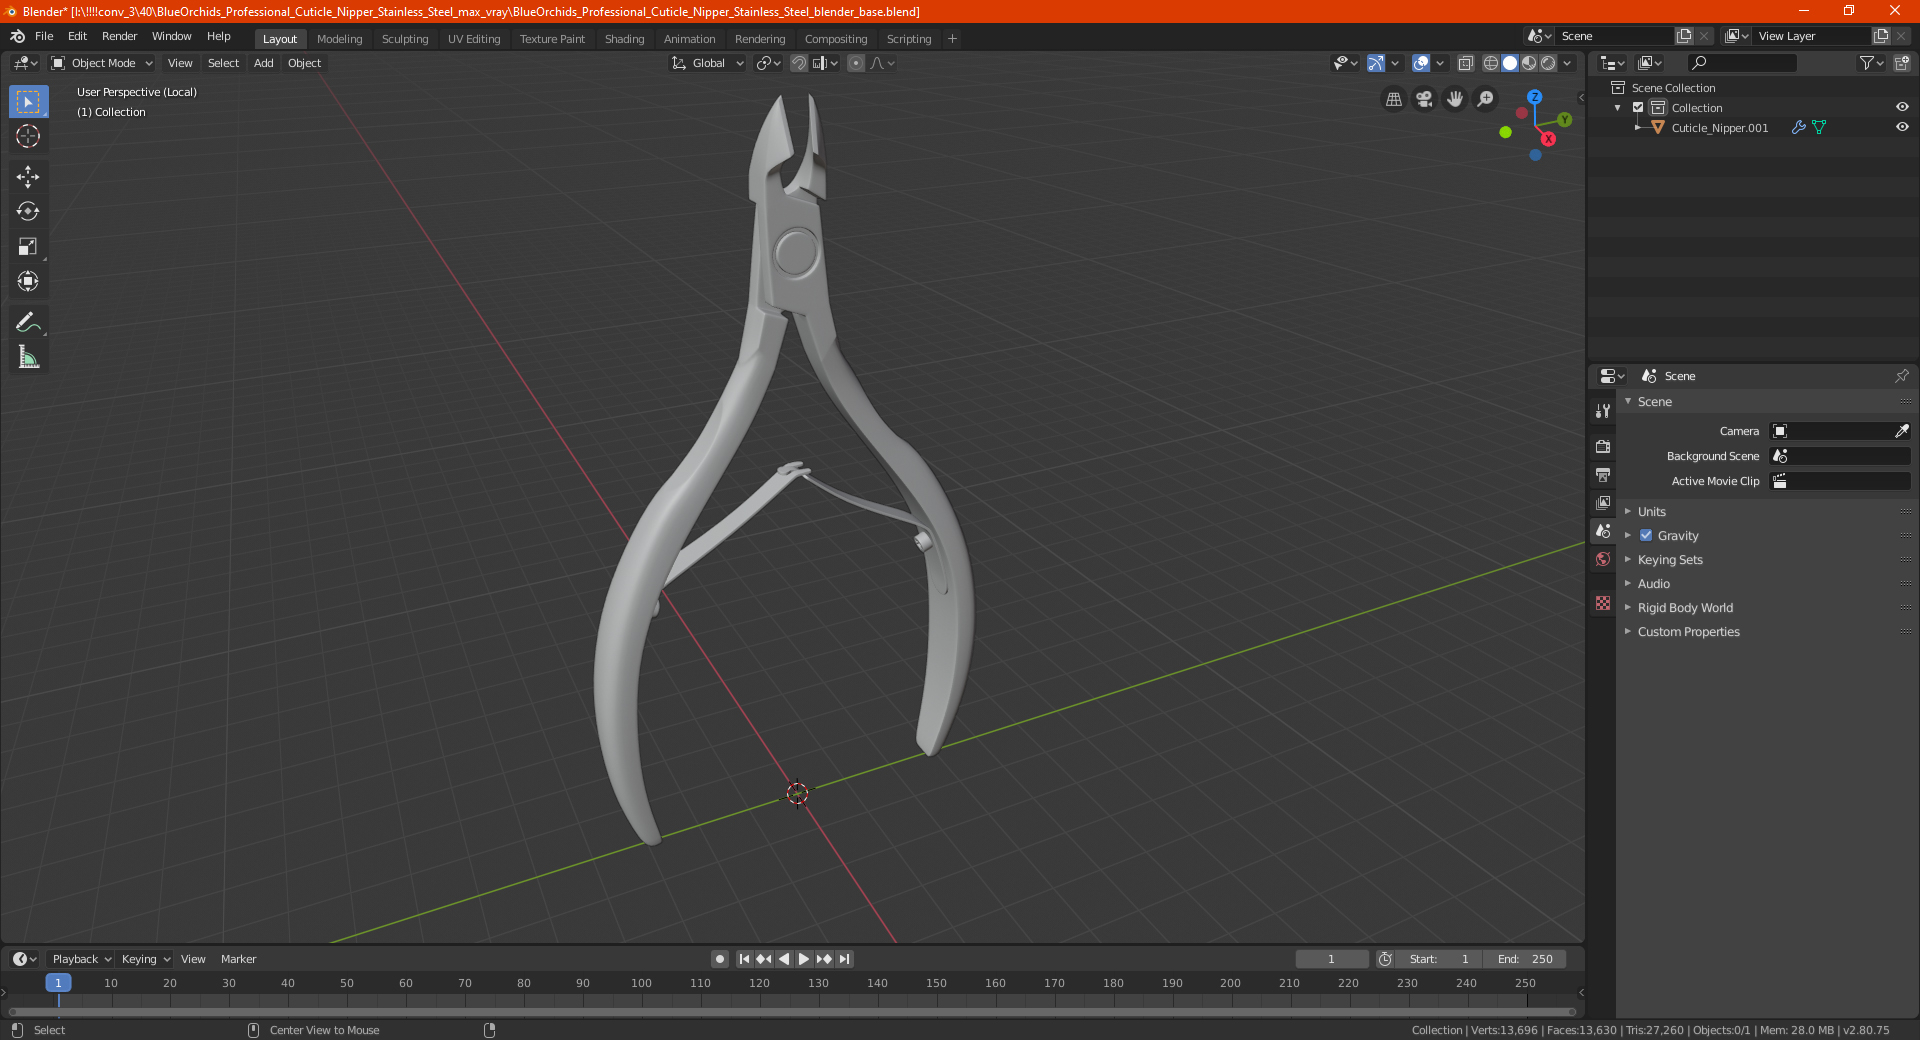Click the End frame field 250
The height and width of the screenshot is (1040, 1920).
pos(1524,959)
